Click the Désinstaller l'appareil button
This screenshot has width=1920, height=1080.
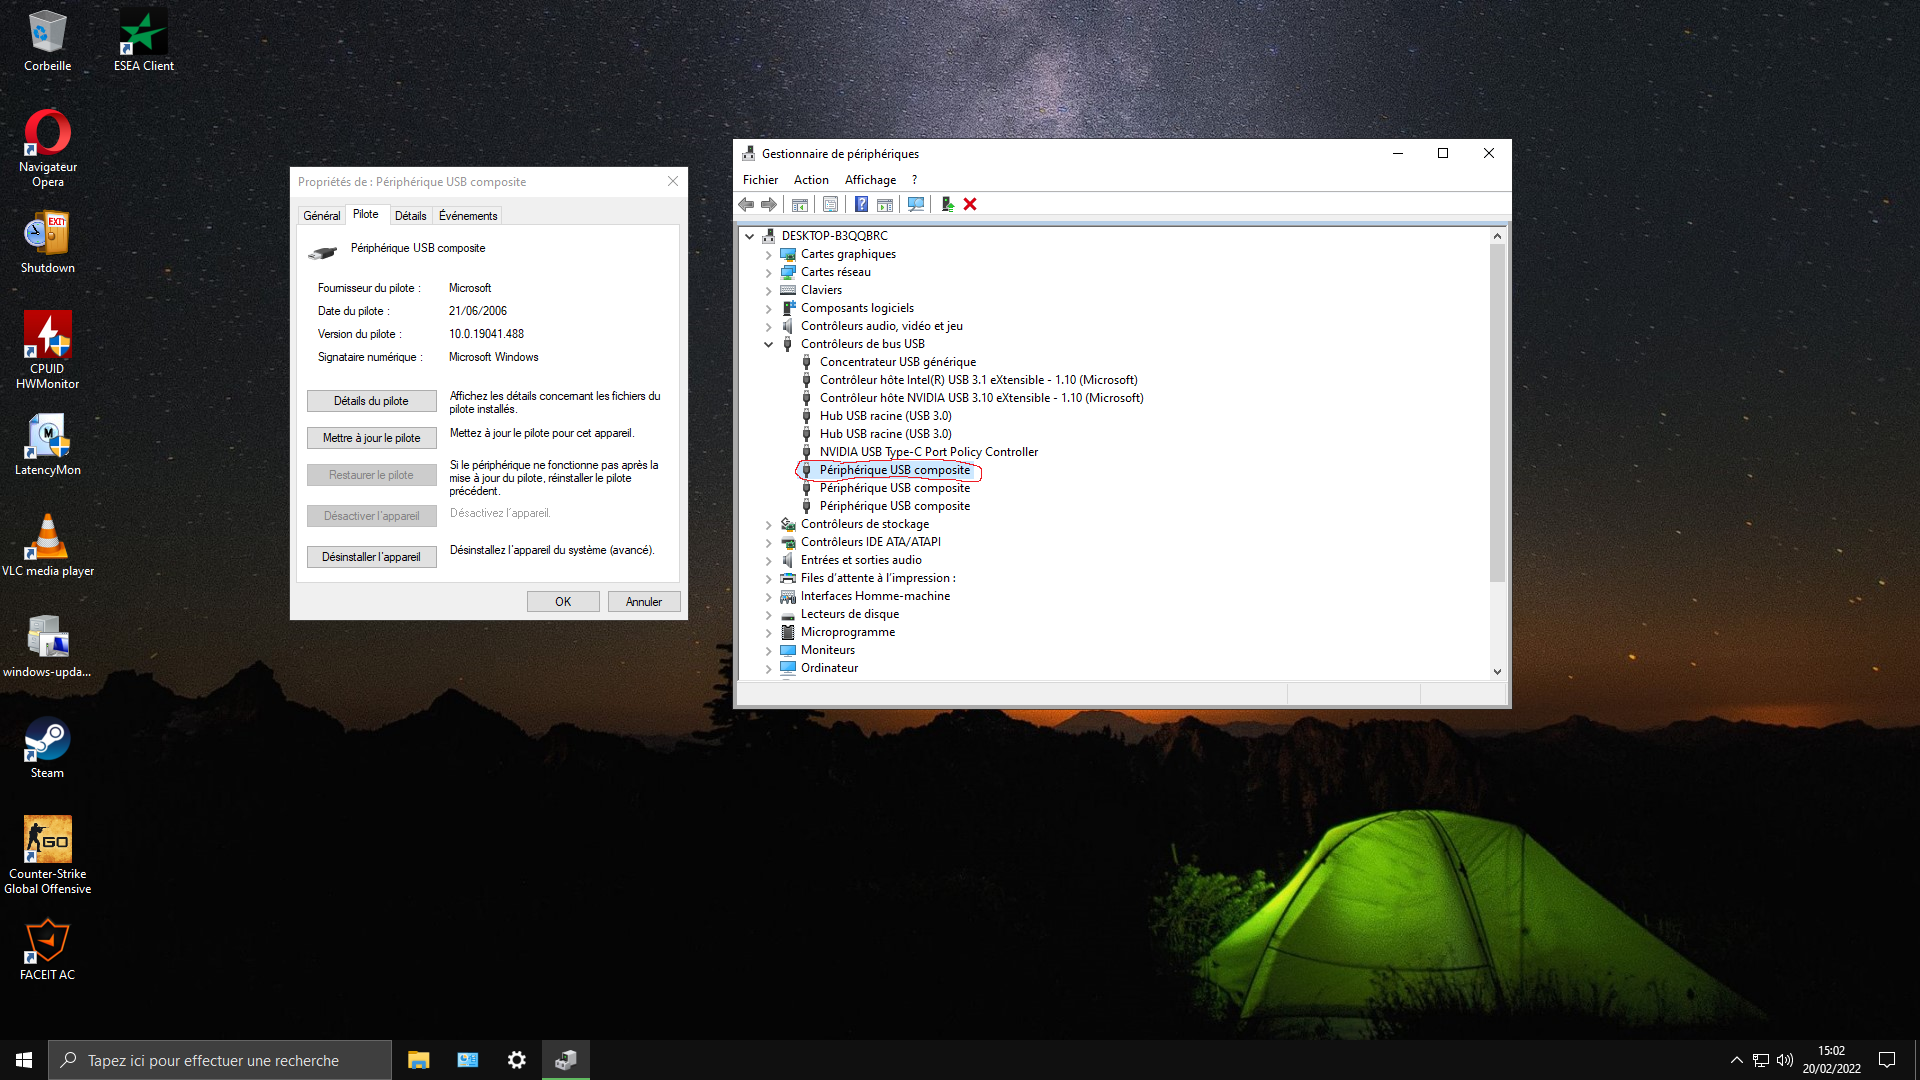[x=371, y=557]
